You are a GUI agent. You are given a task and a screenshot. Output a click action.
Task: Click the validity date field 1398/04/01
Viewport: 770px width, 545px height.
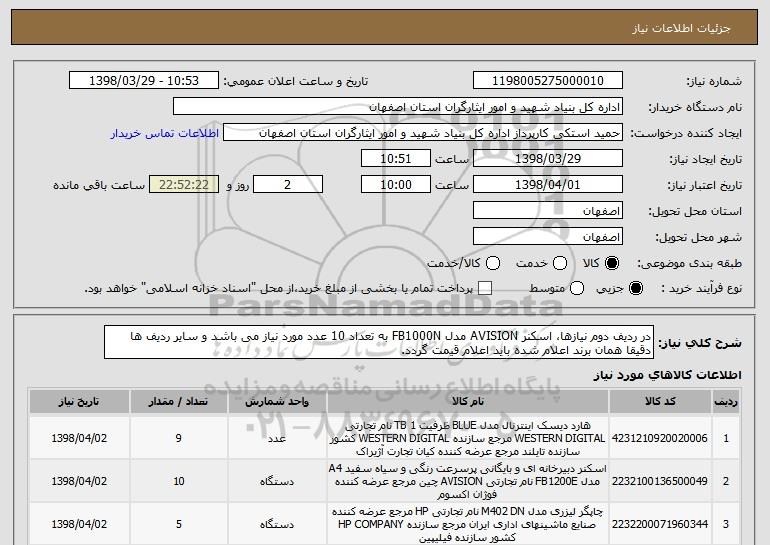tap(548, 185)
